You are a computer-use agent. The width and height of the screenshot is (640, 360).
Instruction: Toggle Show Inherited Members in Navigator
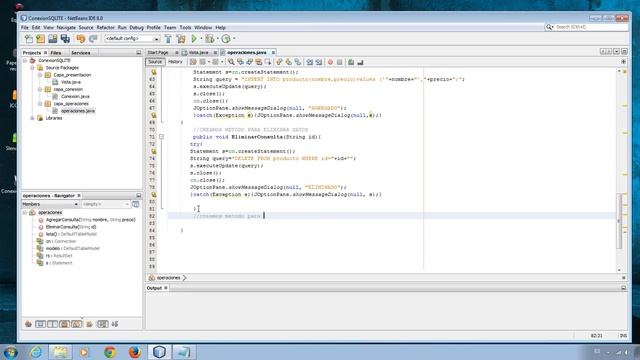click(x=28, y=324)
